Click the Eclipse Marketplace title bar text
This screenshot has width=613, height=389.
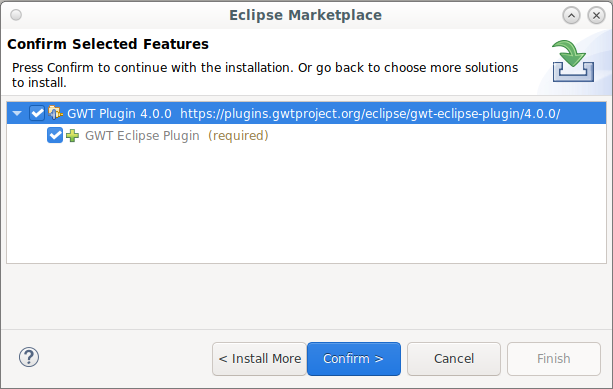[305, 15]
